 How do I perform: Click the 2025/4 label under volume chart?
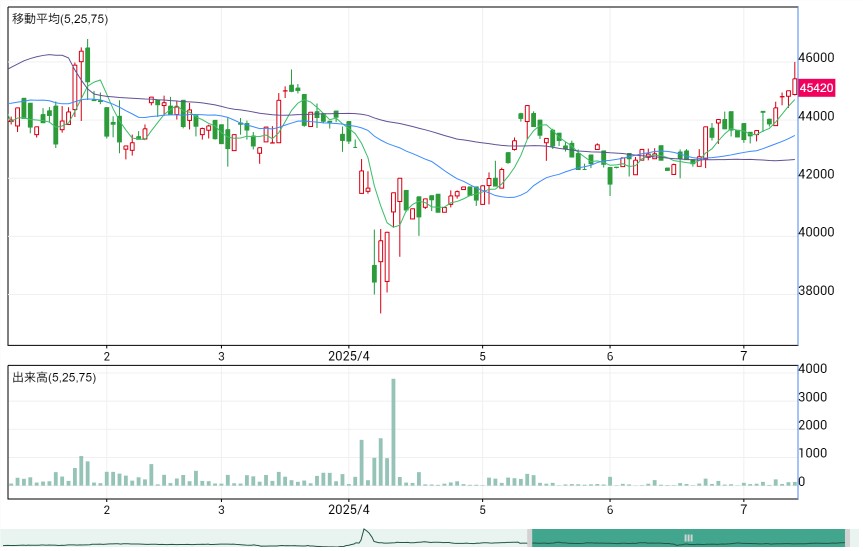(349, 510)
